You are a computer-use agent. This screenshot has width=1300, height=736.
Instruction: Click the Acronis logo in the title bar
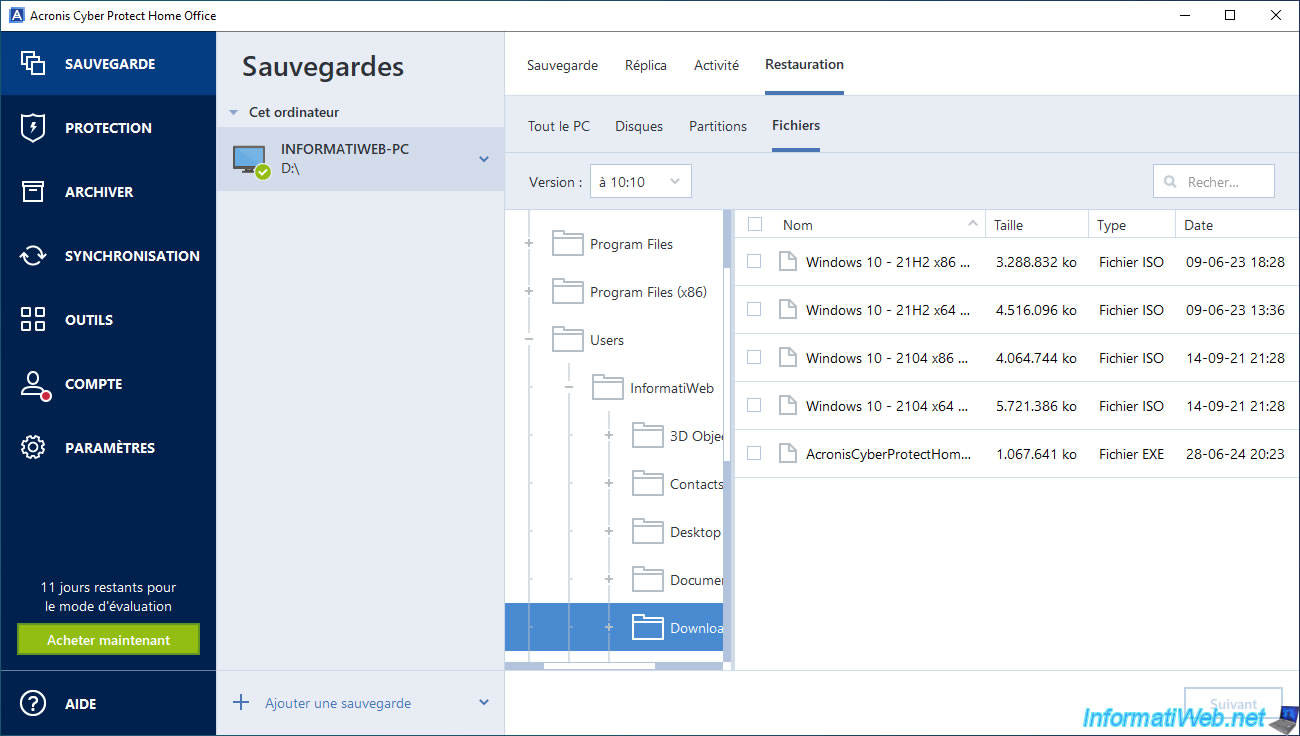[16, 15]
